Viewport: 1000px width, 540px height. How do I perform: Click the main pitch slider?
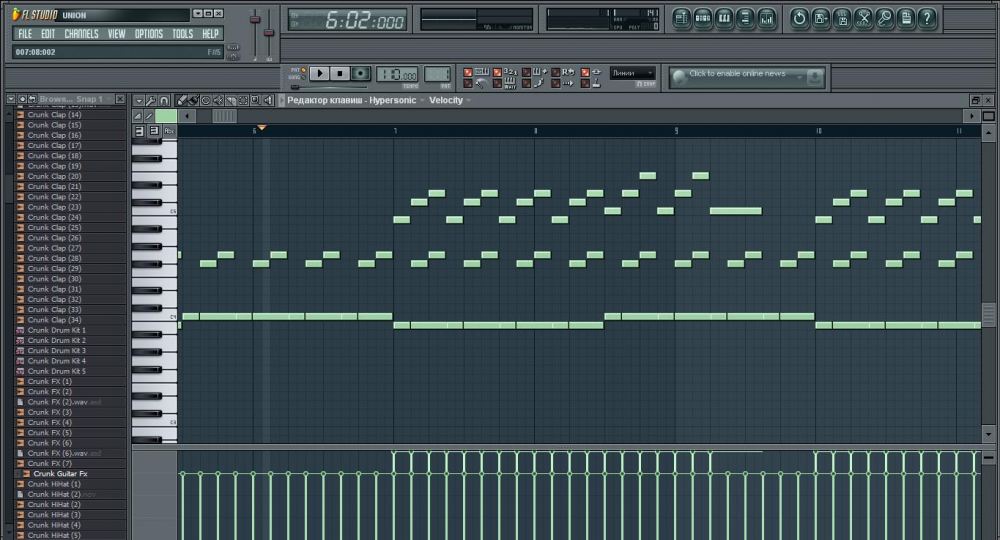point(268,33)
